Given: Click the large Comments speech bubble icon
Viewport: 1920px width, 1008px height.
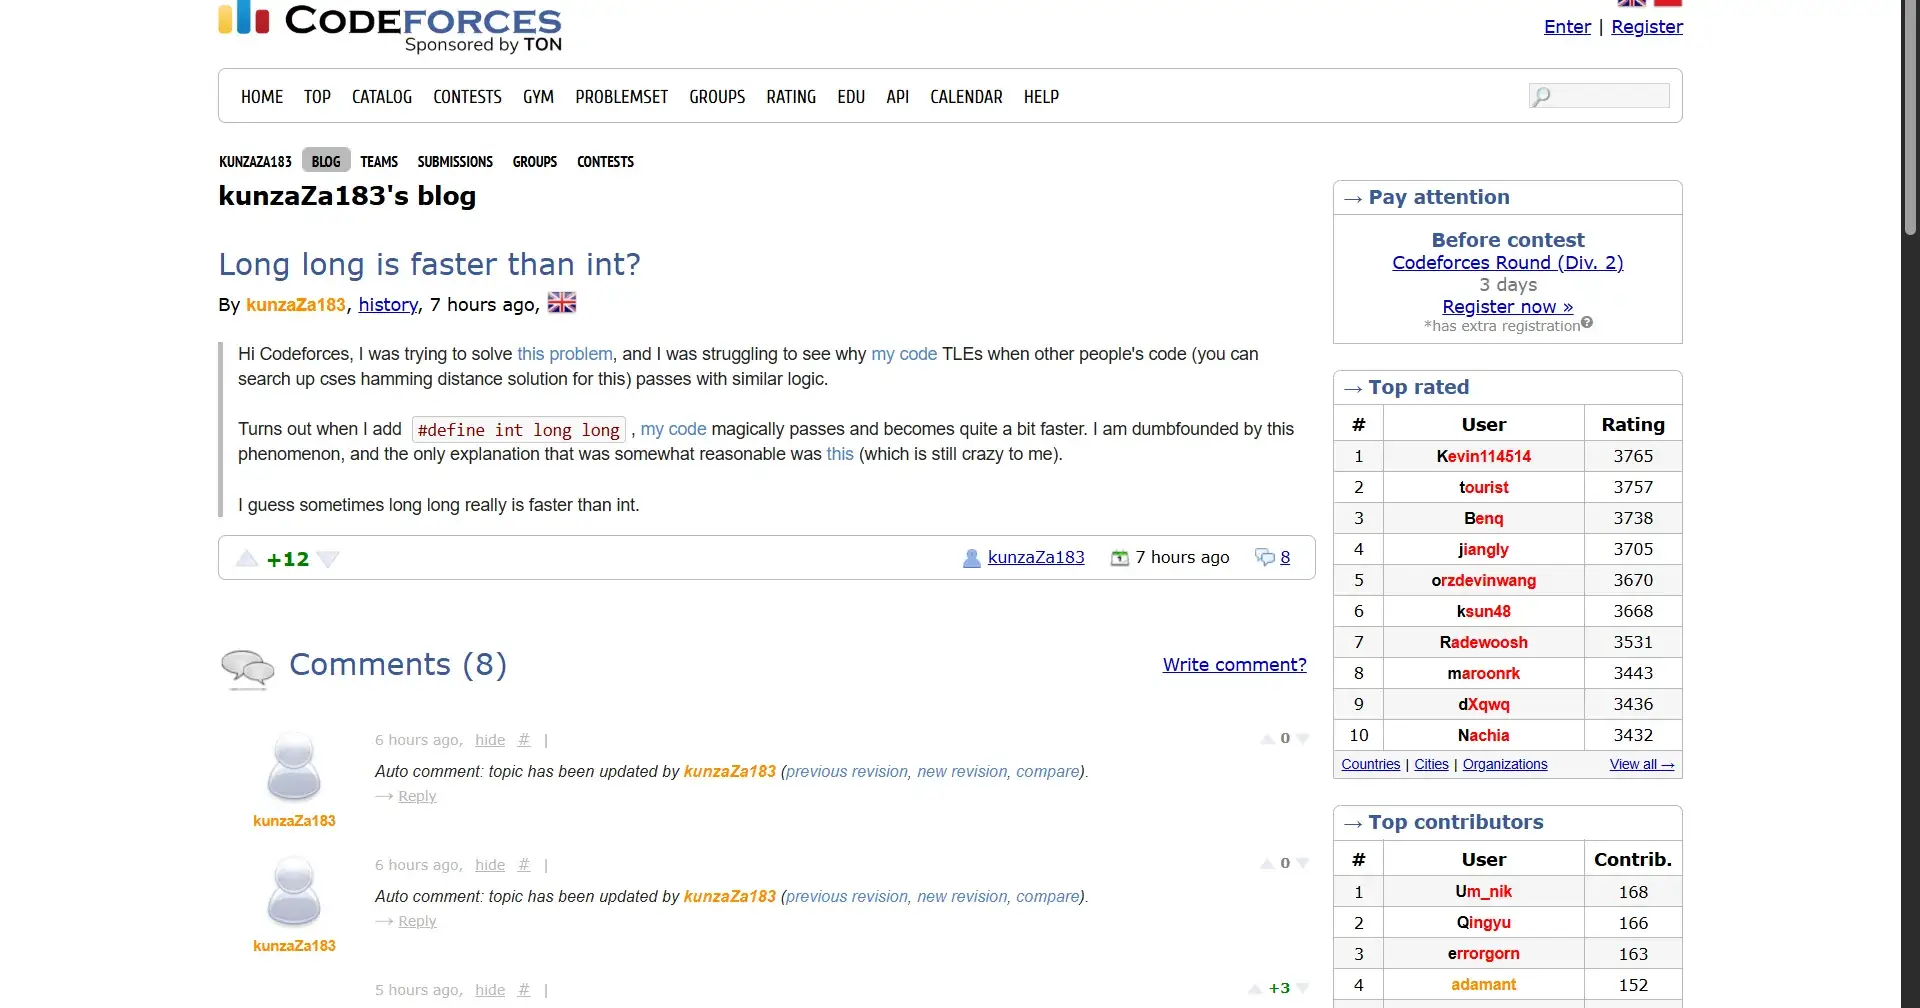Looking at the screenshot, I should [x=247, y=668].
